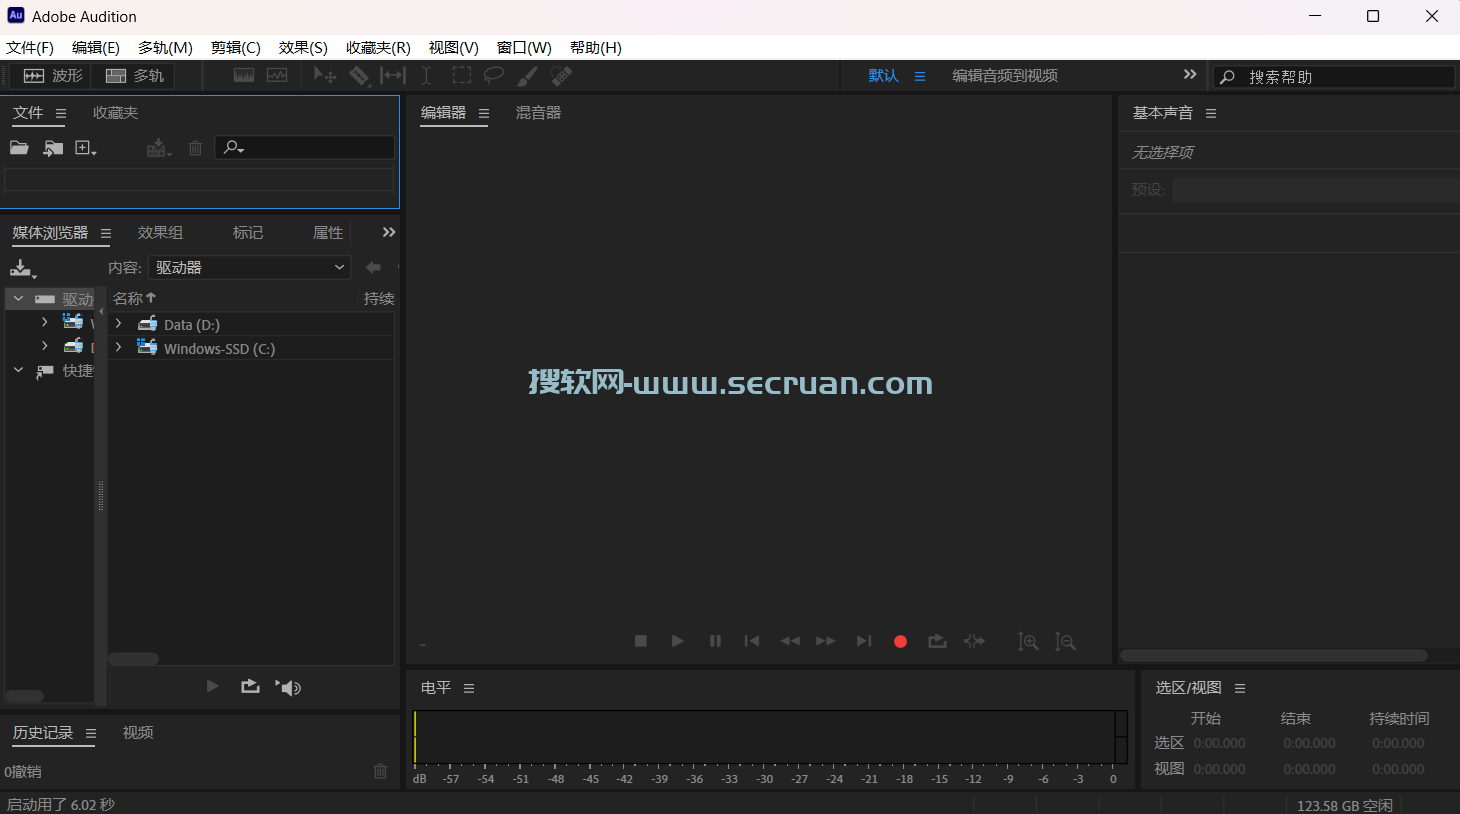Click the Stop transport button
The width and height of the screenshot is (1460, 814).
coord(641,641)
